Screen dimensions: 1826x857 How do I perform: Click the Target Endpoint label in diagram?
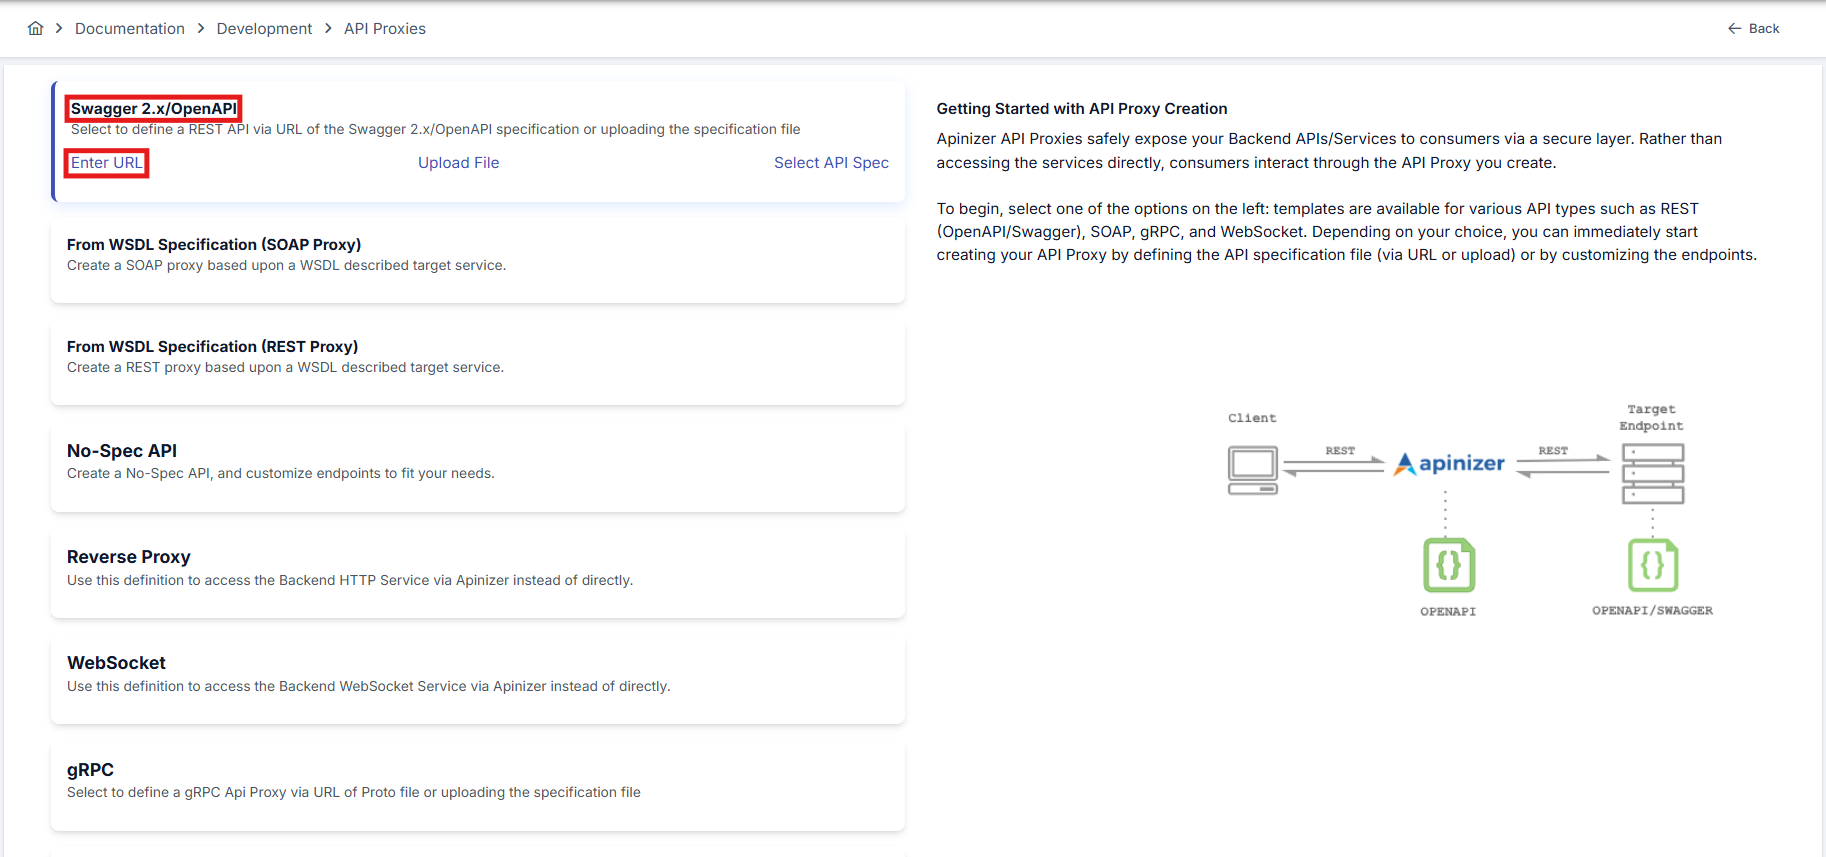(x=1652, y=417)
